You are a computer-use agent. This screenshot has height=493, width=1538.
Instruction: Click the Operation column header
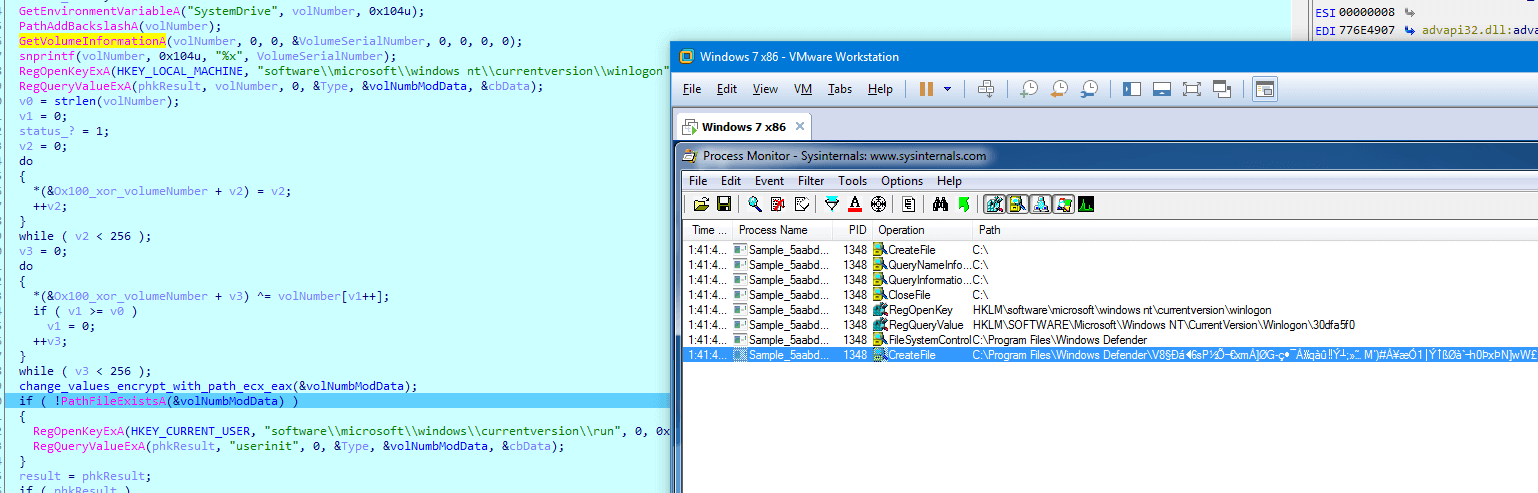[x=922, y=230]
